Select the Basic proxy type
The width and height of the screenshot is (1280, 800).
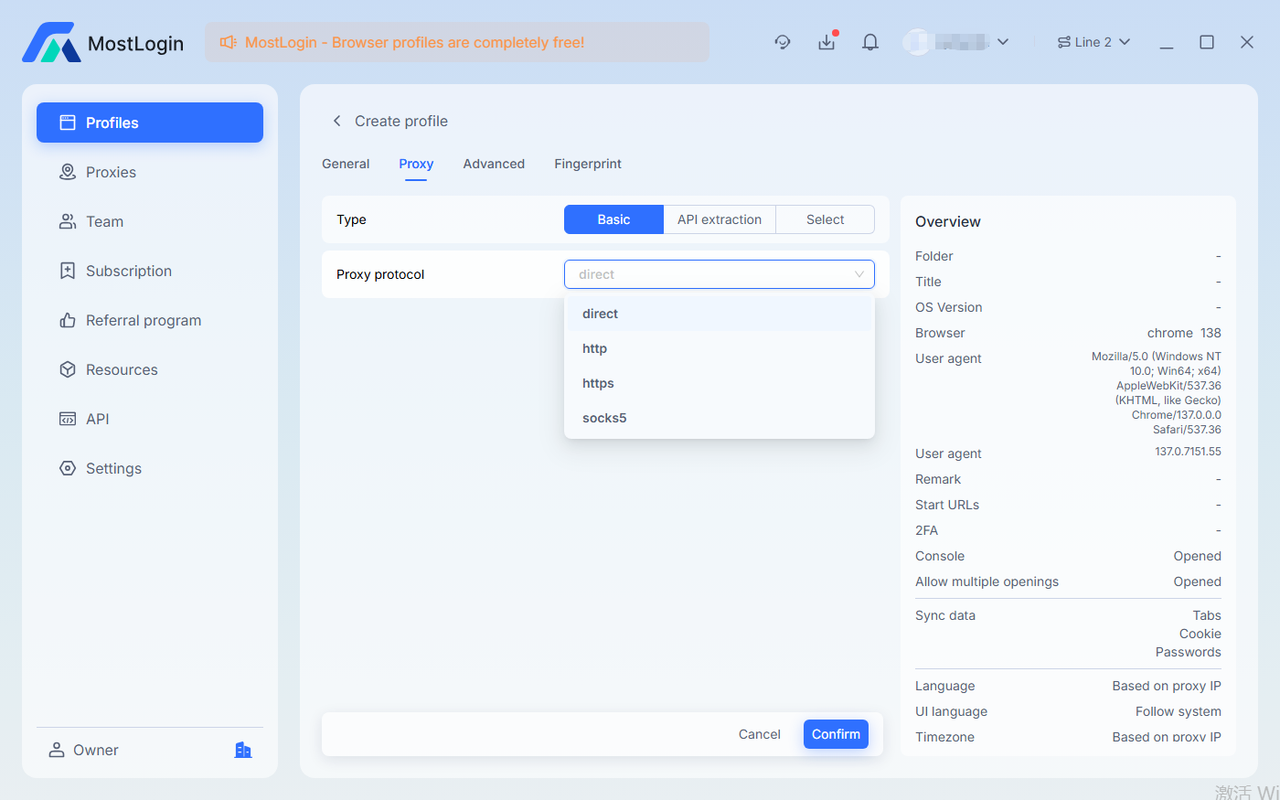click(613, 219)
